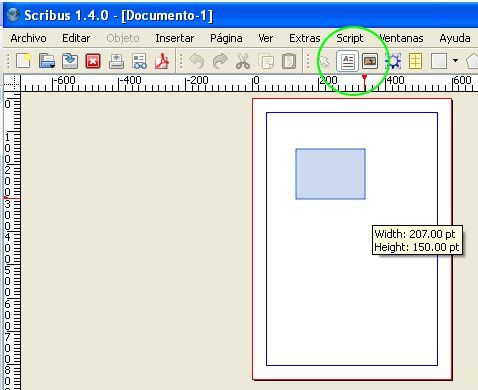This screenshot has width=478, height=390.
Task: Open the Página menu
Action: tap(226, 38)
